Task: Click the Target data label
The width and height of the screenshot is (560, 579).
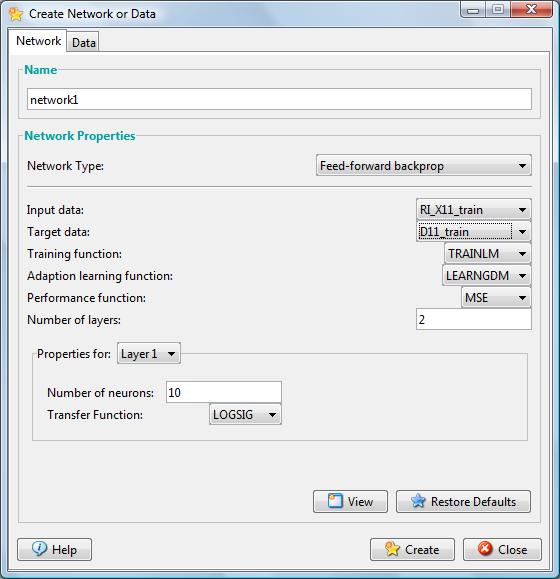Action: click(x=58, y=232)
